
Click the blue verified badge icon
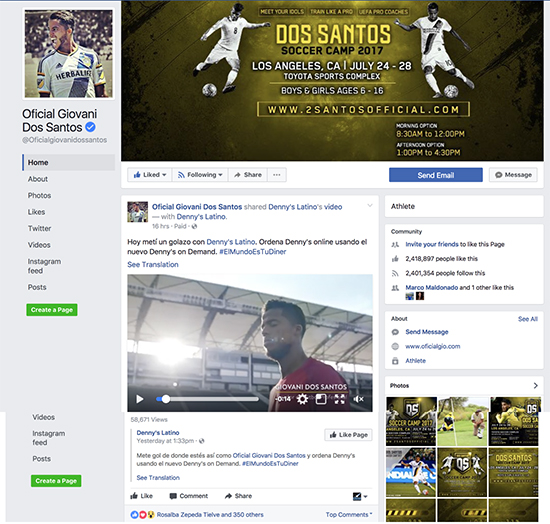(90, 127)
